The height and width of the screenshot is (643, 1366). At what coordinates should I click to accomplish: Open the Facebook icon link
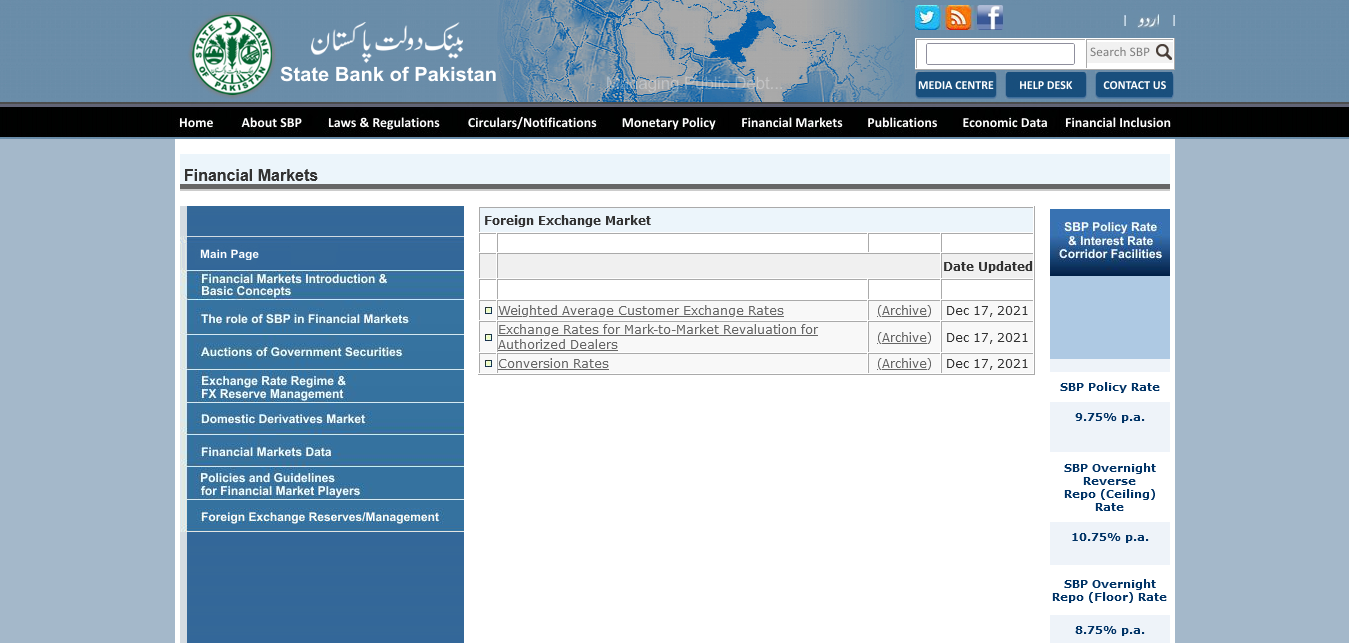coord(990,17)
